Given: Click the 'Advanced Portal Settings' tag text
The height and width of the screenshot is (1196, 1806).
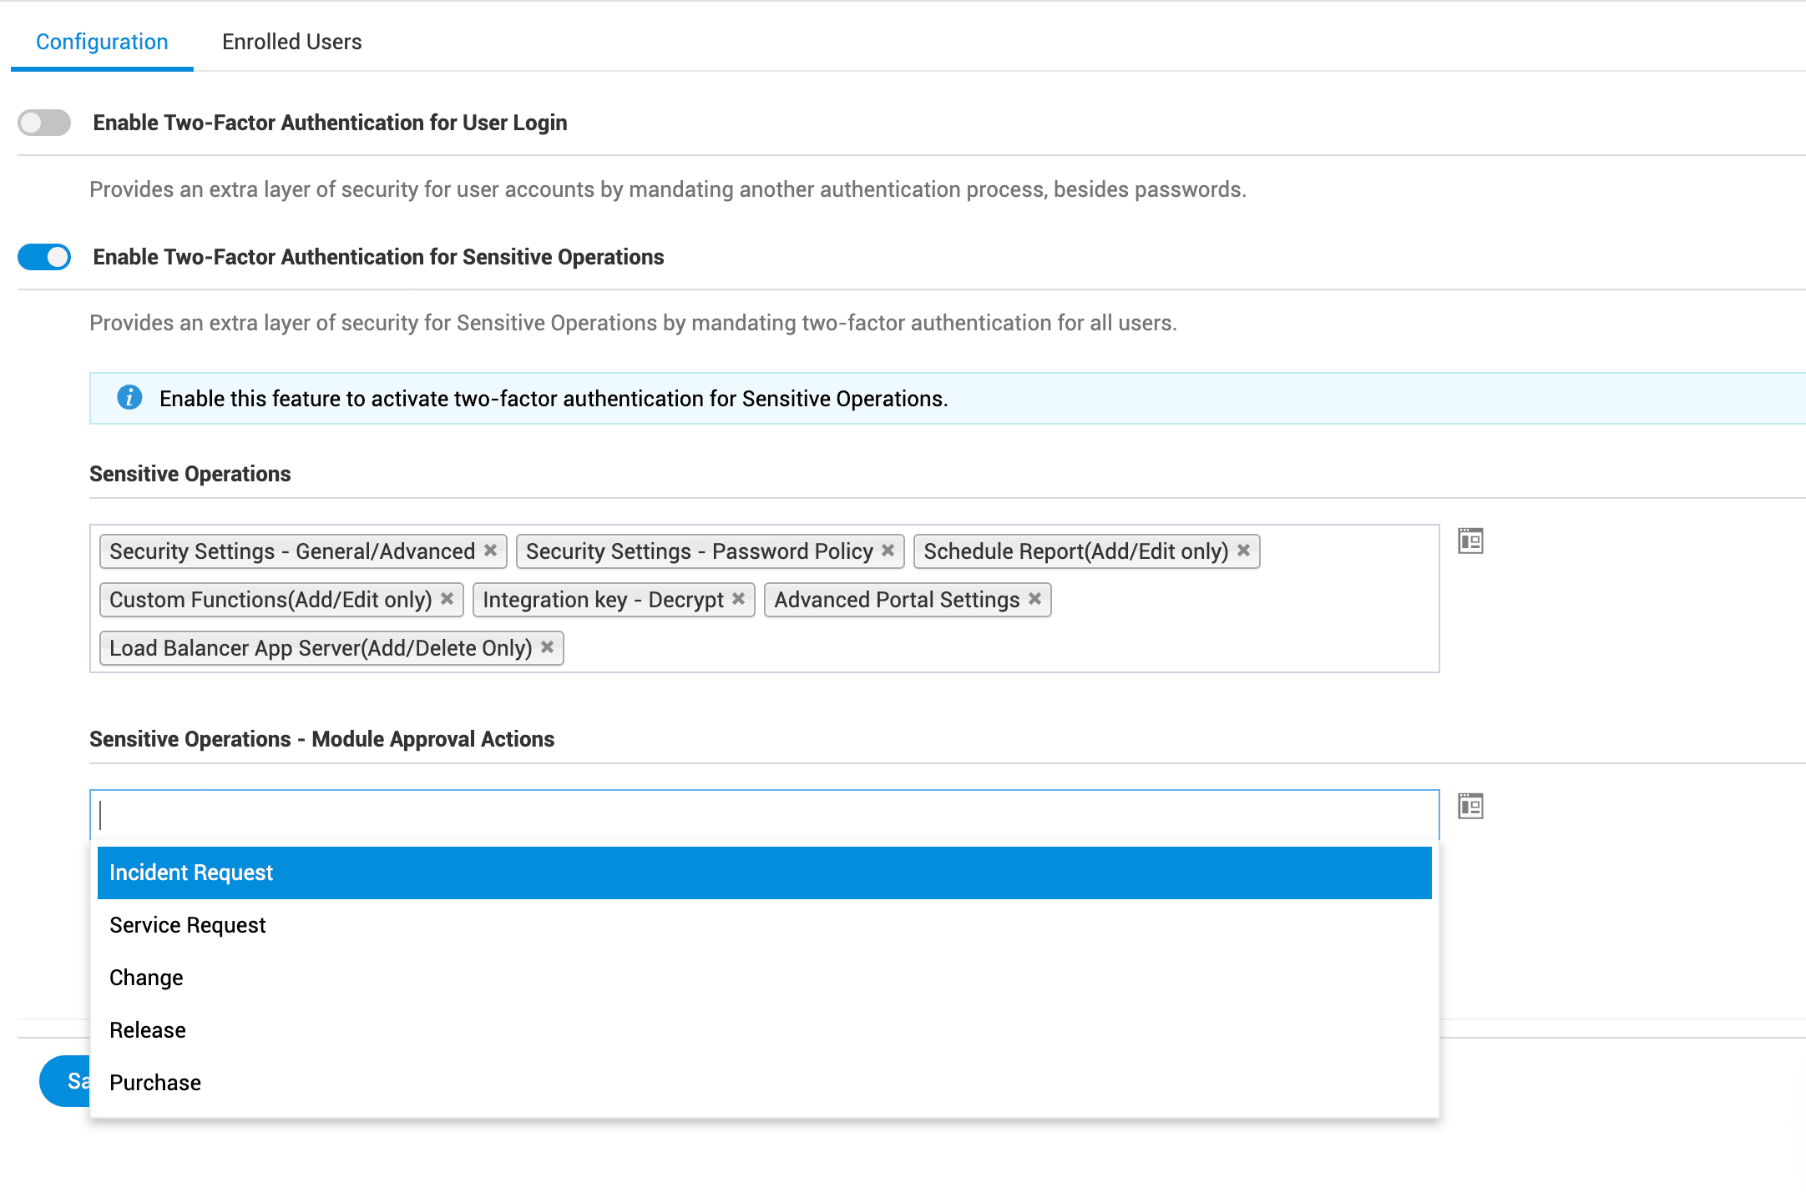Looking at the screenshot, I should (x=897, y=600).
